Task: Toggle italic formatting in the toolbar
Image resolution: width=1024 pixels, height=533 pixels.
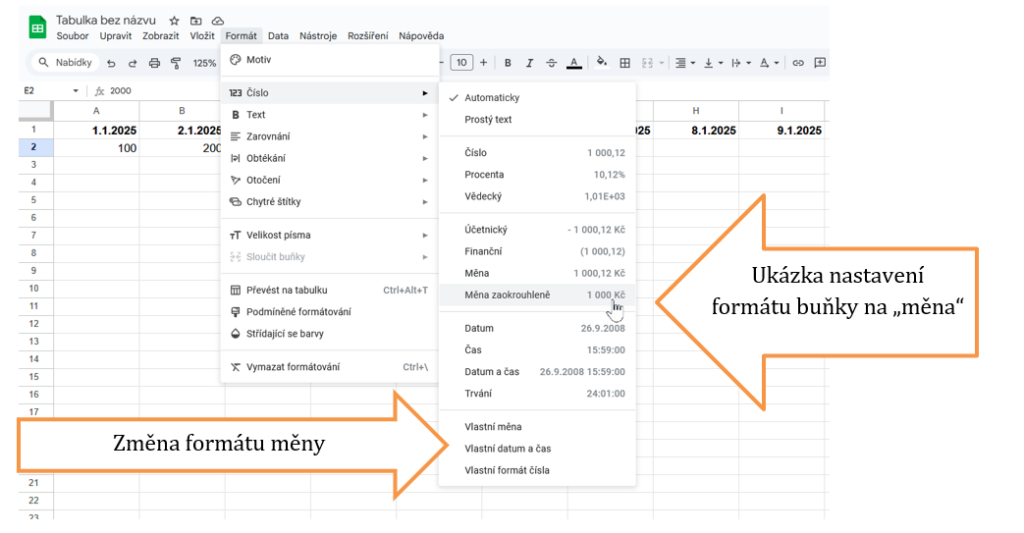Action: click(x=529, y=63)
